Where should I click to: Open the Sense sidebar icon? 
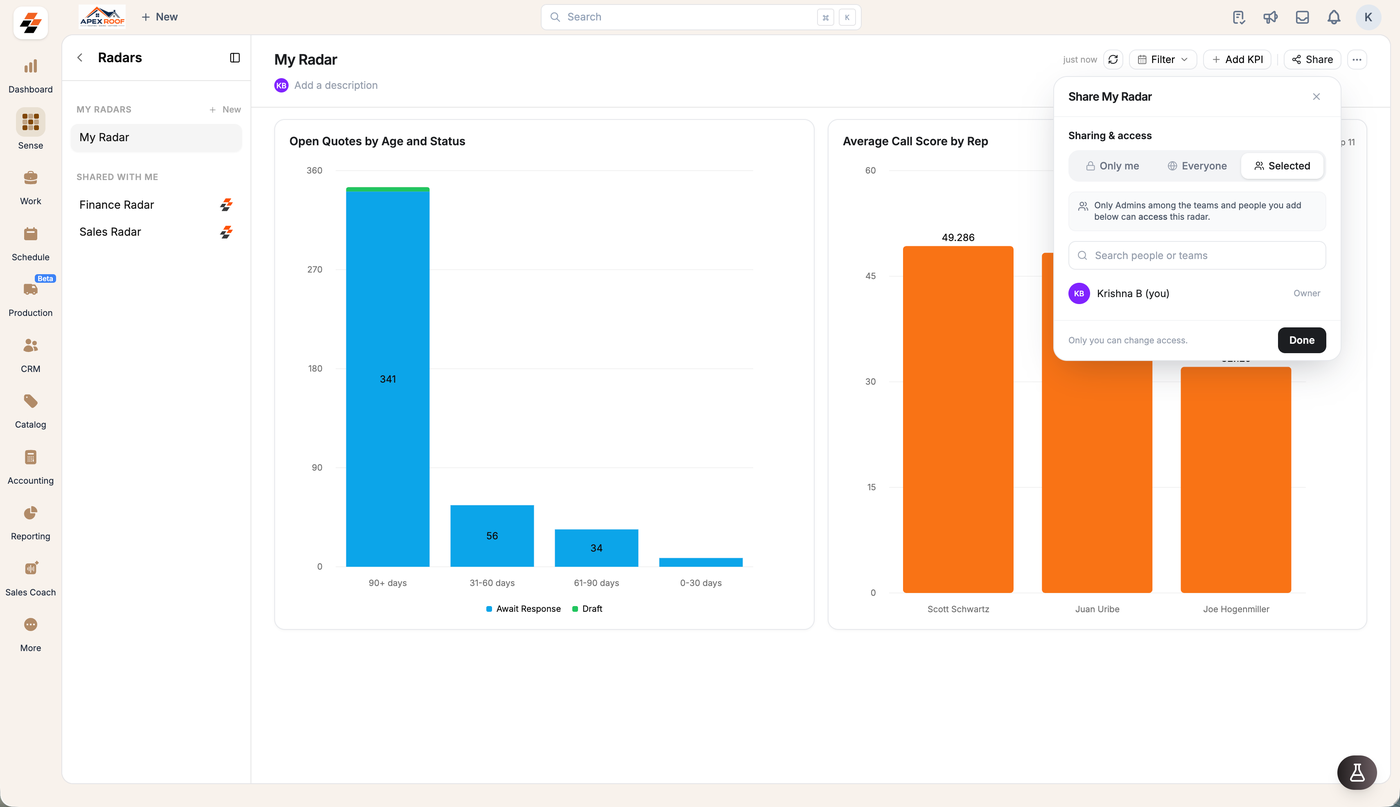[30, 122]
